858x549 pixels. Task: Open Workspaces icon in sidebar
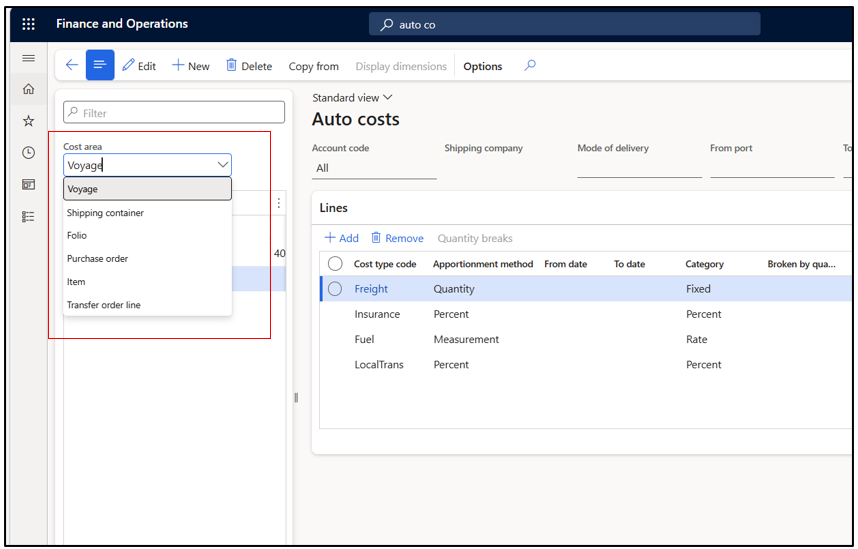click(x=28, y=184)
